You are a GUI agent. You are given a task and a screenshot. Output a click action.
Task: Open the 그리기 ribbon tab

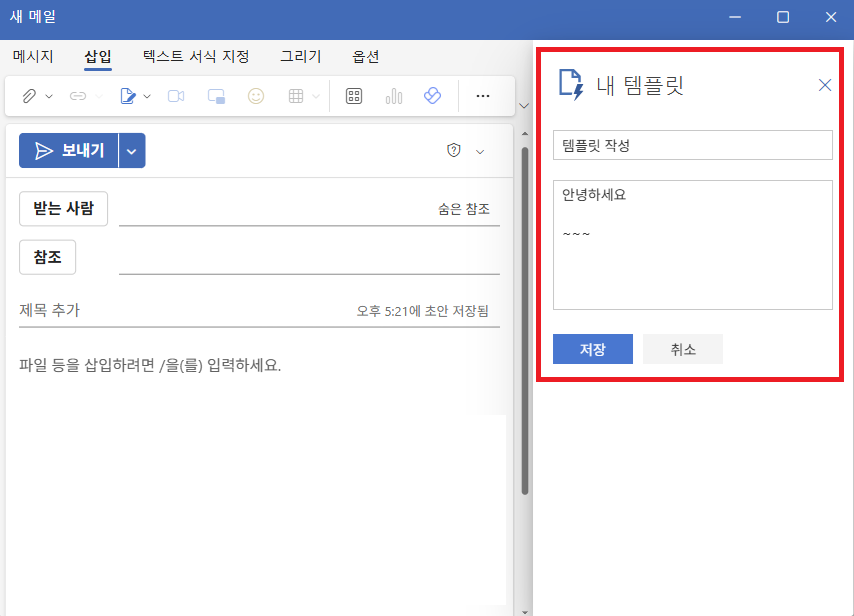[x=300, y=57]
